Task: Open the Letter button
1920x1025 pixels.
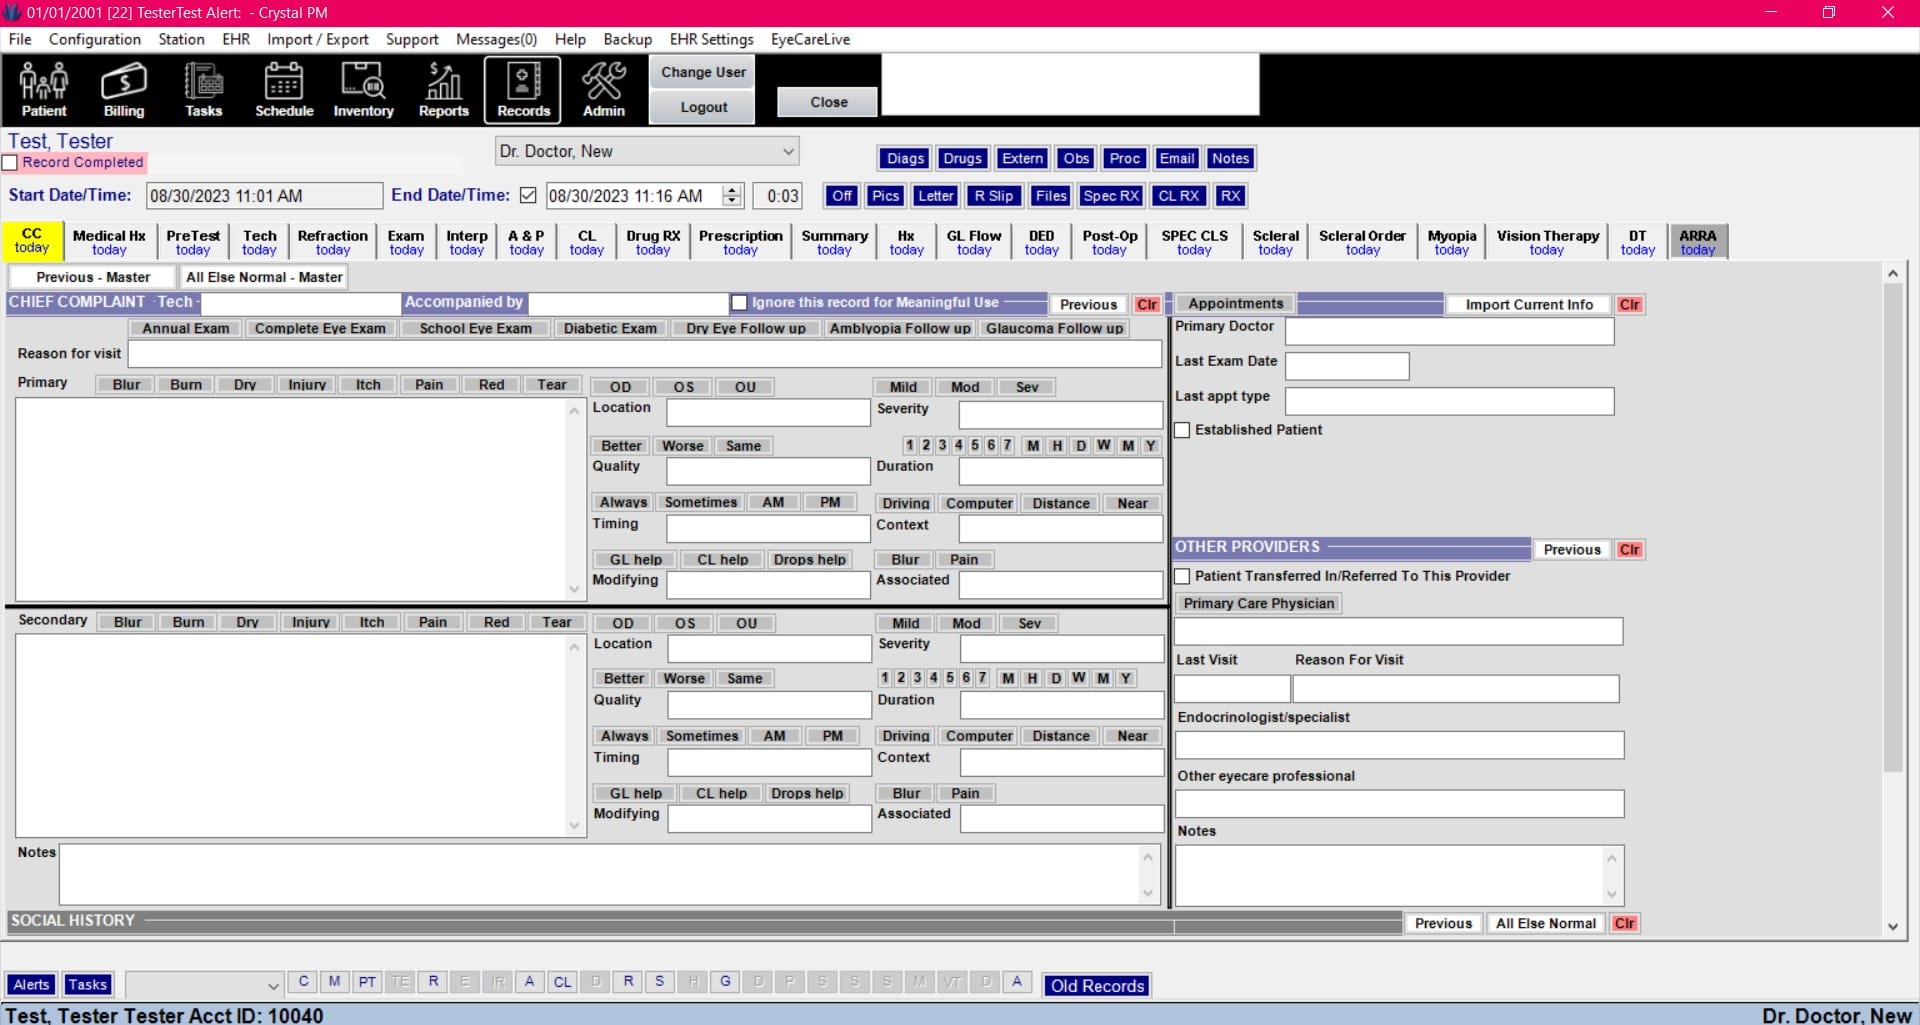Action: (936, 196)
